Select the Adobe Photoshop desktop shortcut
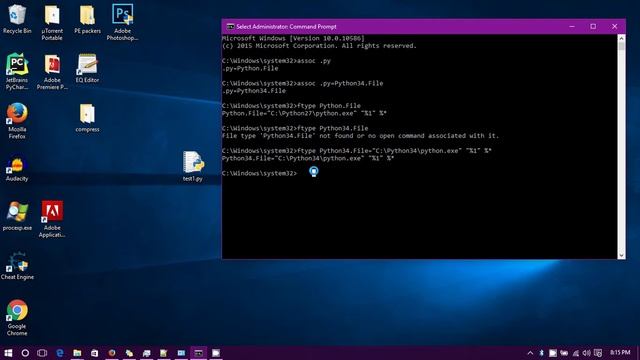Viewport: 640px width, 360px height. click(122, 22)
